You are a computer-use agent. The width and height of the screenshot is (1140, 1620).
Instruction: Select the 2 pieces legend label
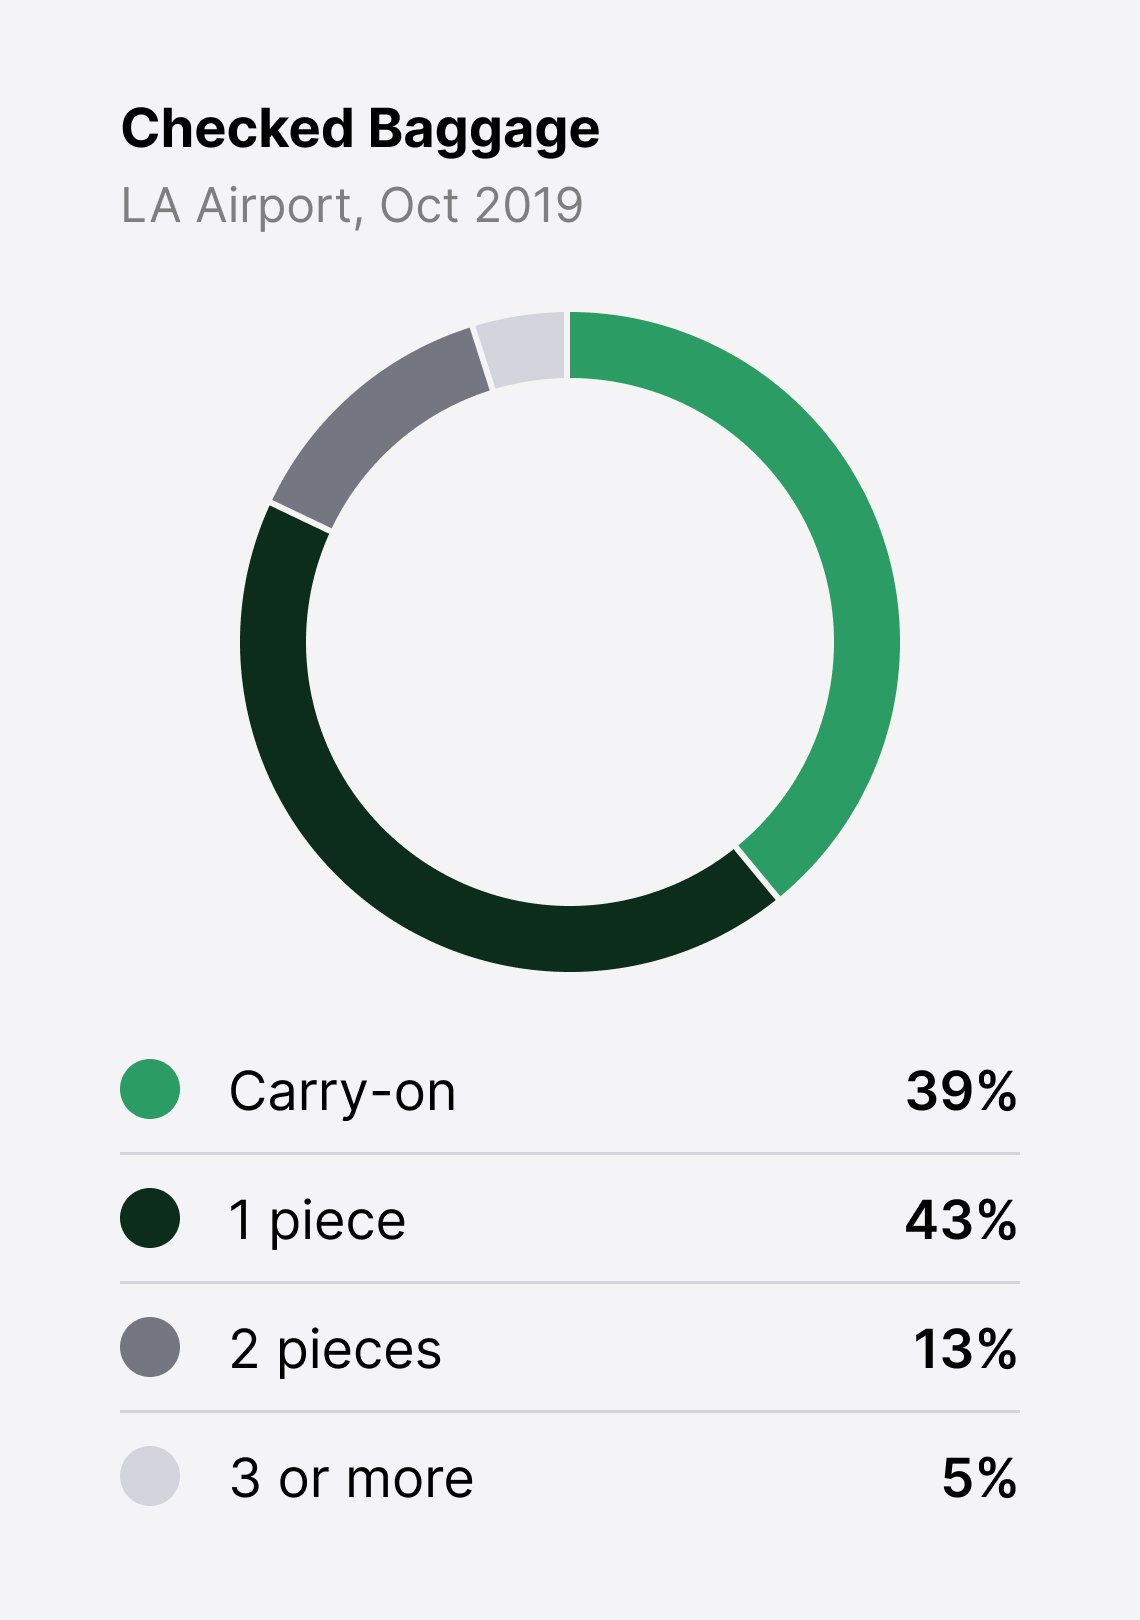tap(335, 1349)
